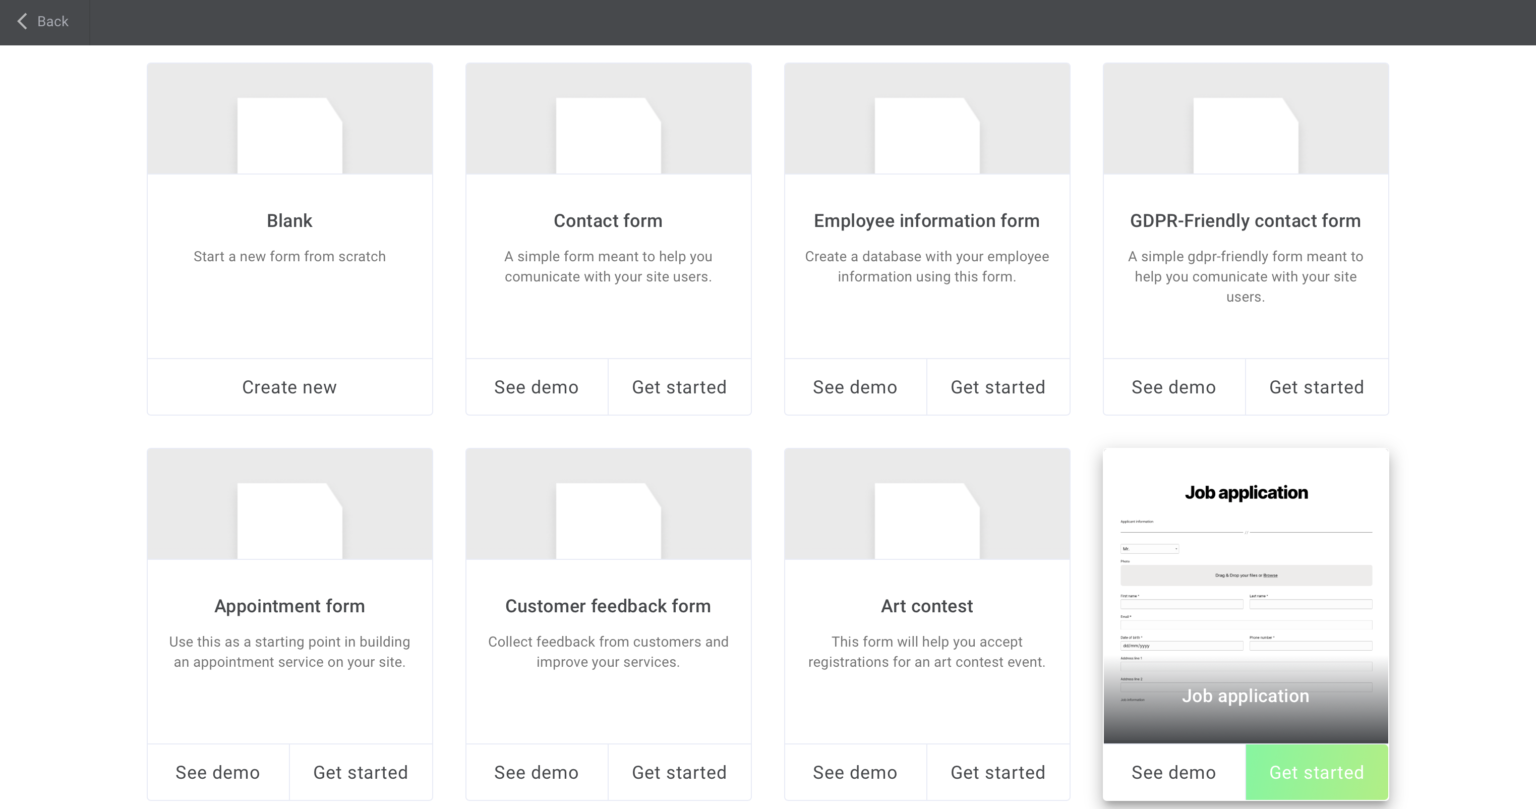See demo of the Contact form
The image size is (1536, 809).
click(536, 387)
